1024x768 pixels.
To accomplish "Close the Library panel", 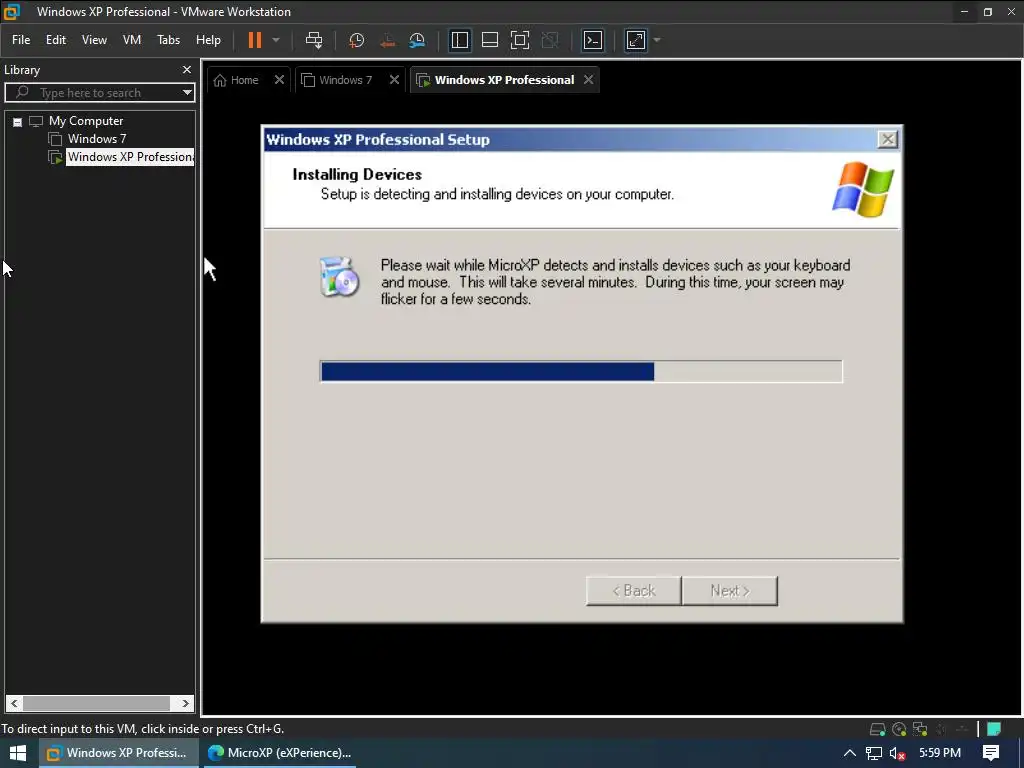I will pos(187,69).
